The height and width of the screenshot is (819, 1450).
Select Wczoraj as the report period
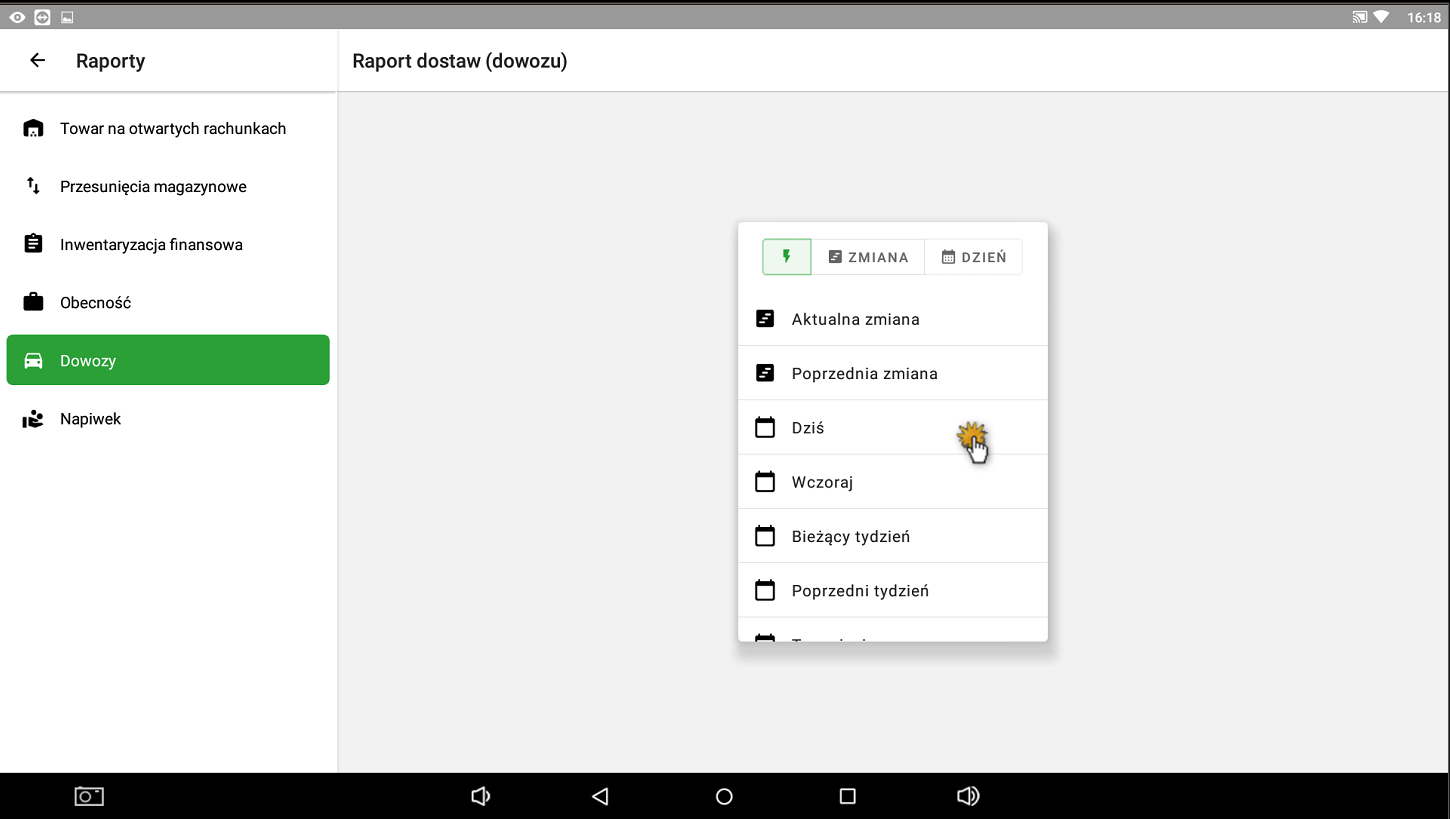point(822,482)
